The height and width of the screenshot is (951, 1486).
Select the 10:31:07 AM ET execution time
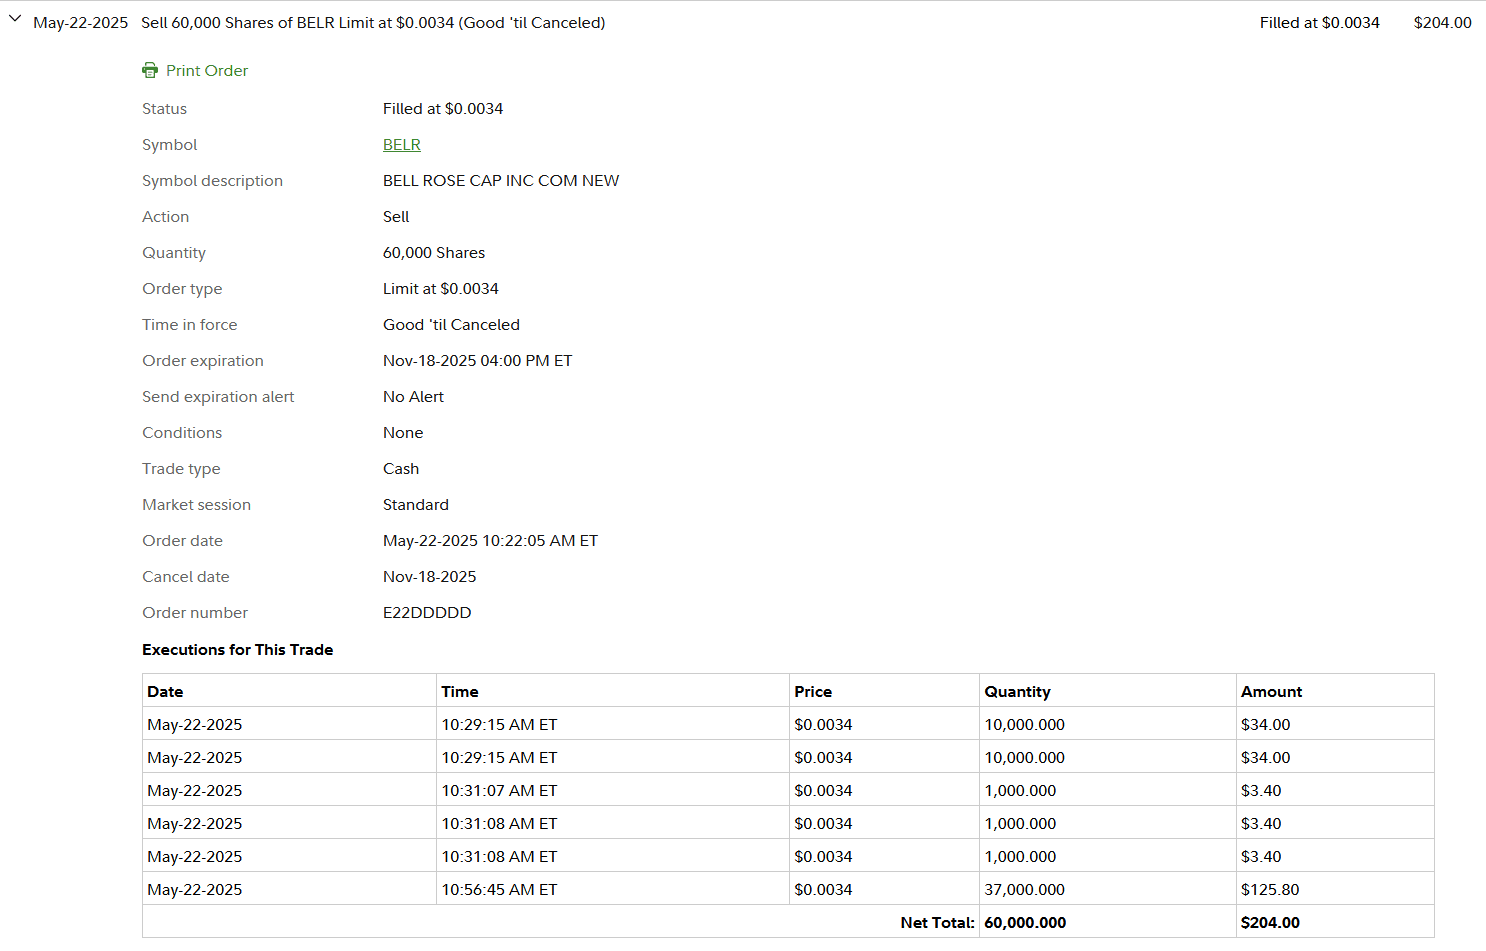pos(499,791)
